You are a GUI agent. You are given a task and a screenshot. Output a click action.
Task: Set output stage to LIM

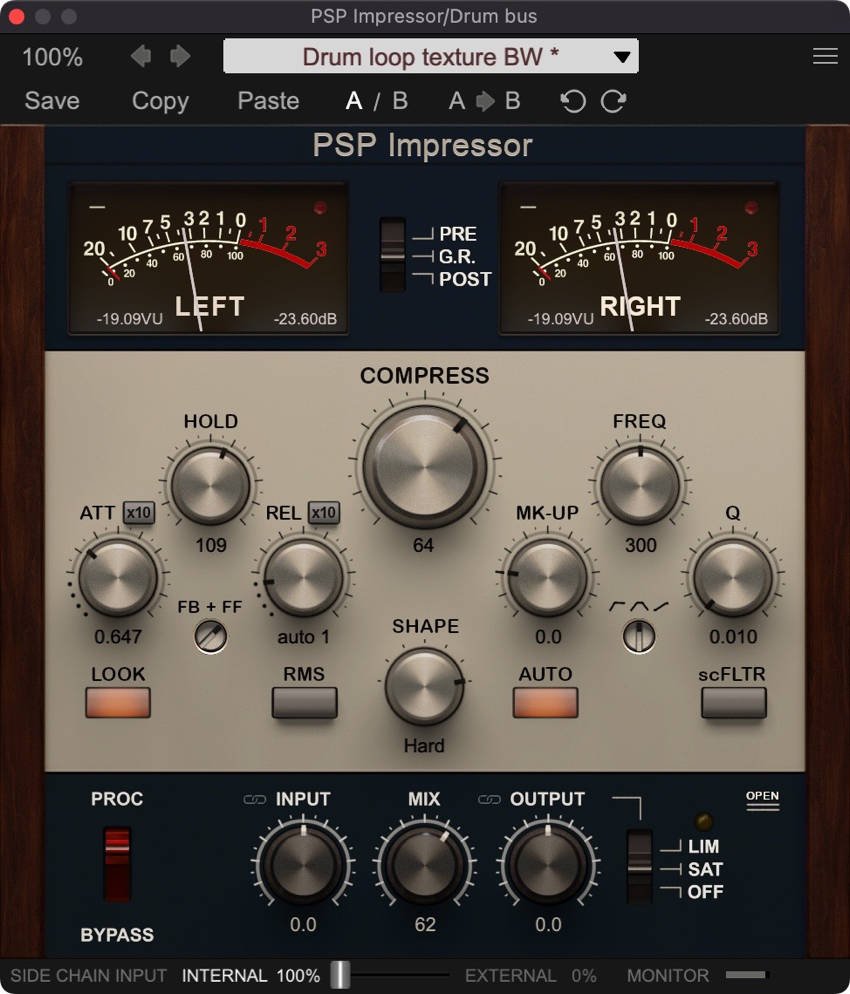pyautogui.click(x=703, y=846)
